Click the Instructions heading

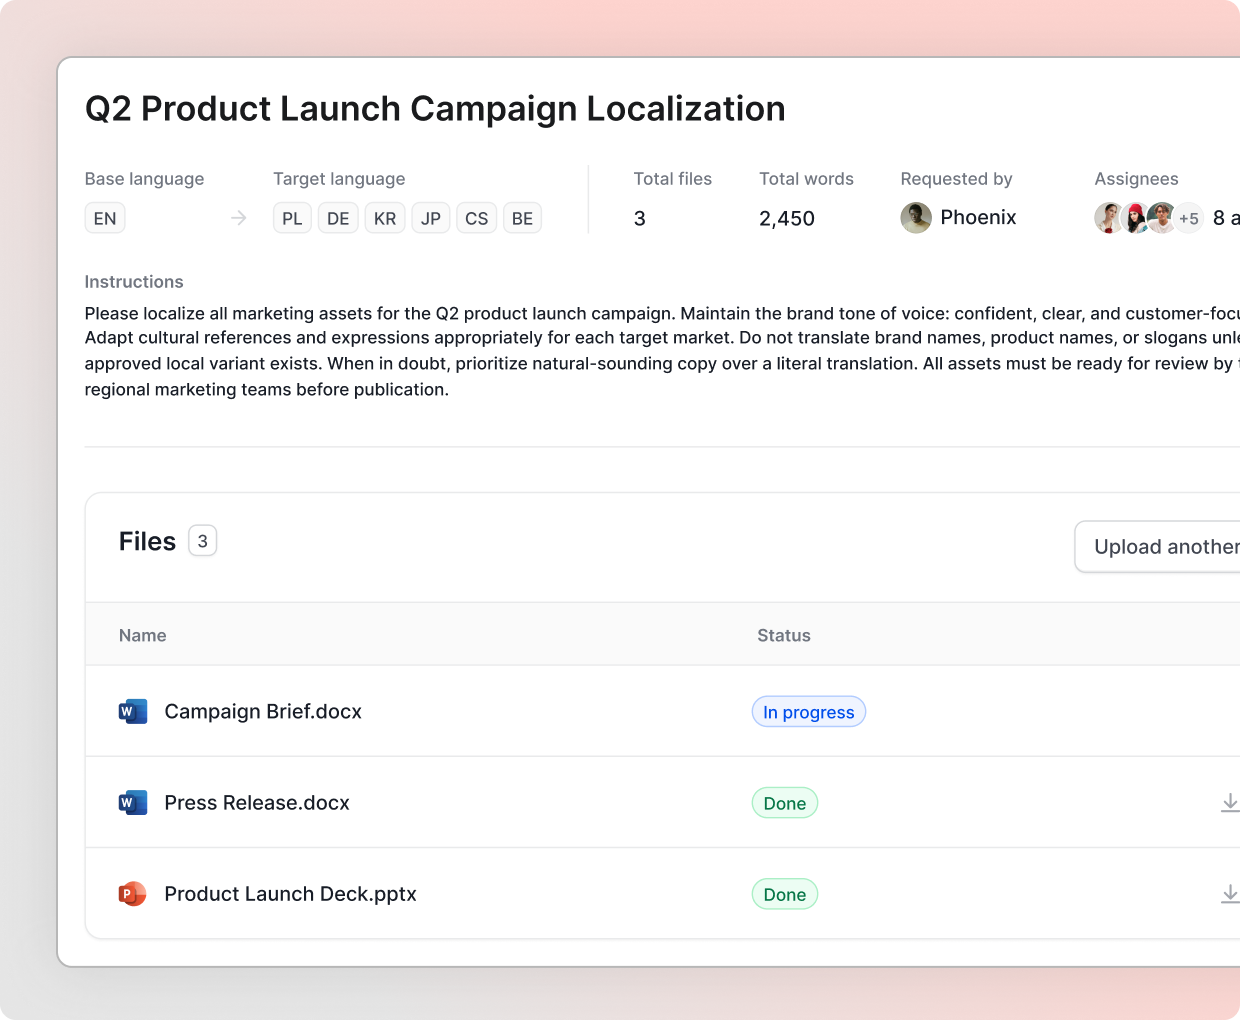pyautogui.click(x=134, y=281)
